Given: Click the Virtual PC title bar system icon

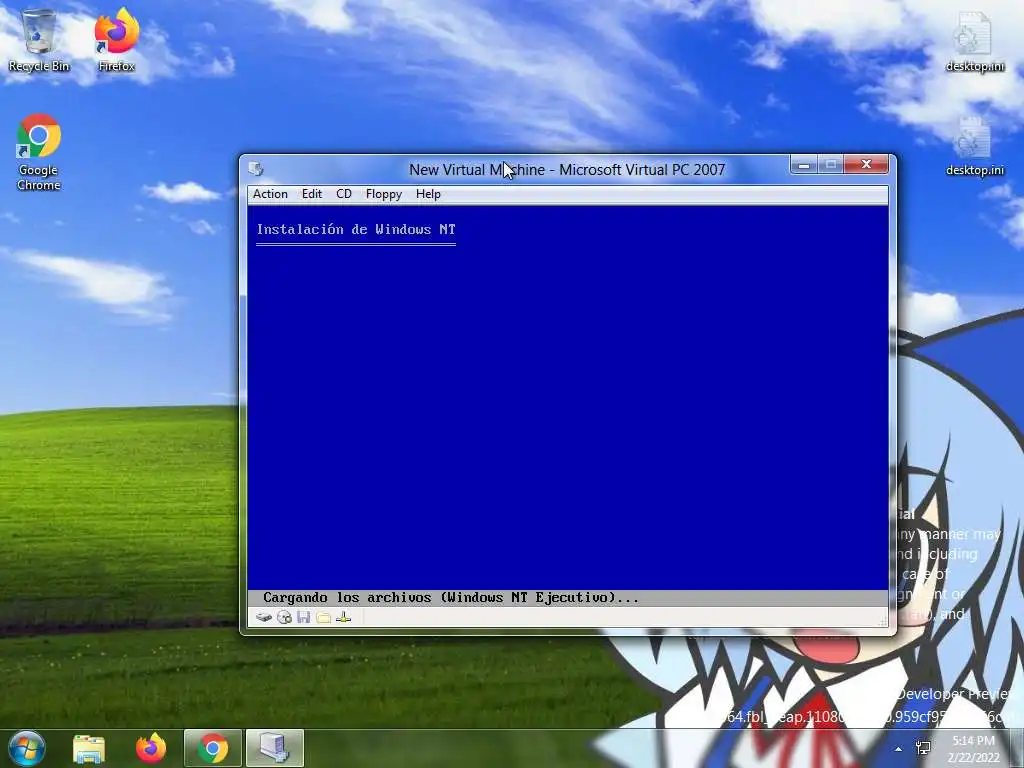Looking at the screenshot, I should click(x=256, y=170).
